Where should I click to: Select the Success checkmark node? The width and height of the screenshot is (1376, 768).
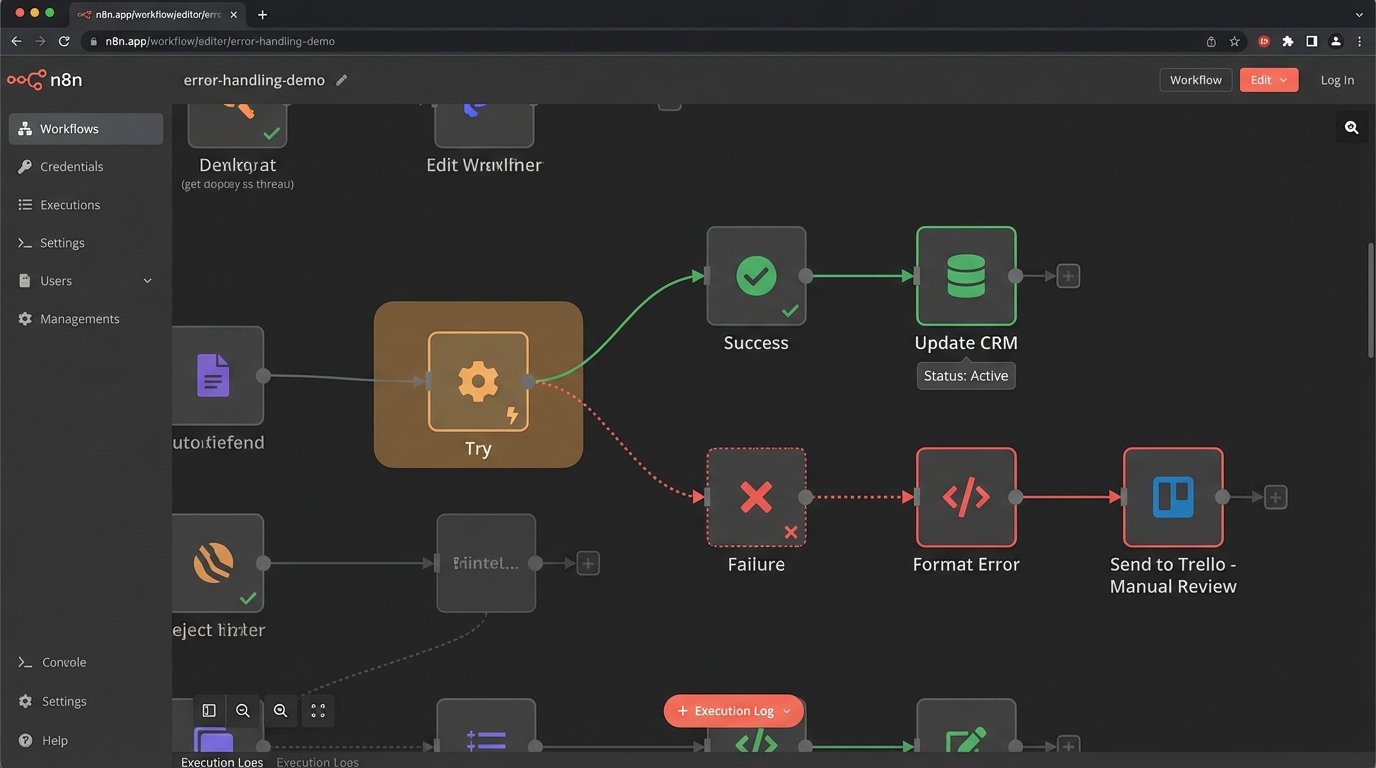(x=756, y=276)
